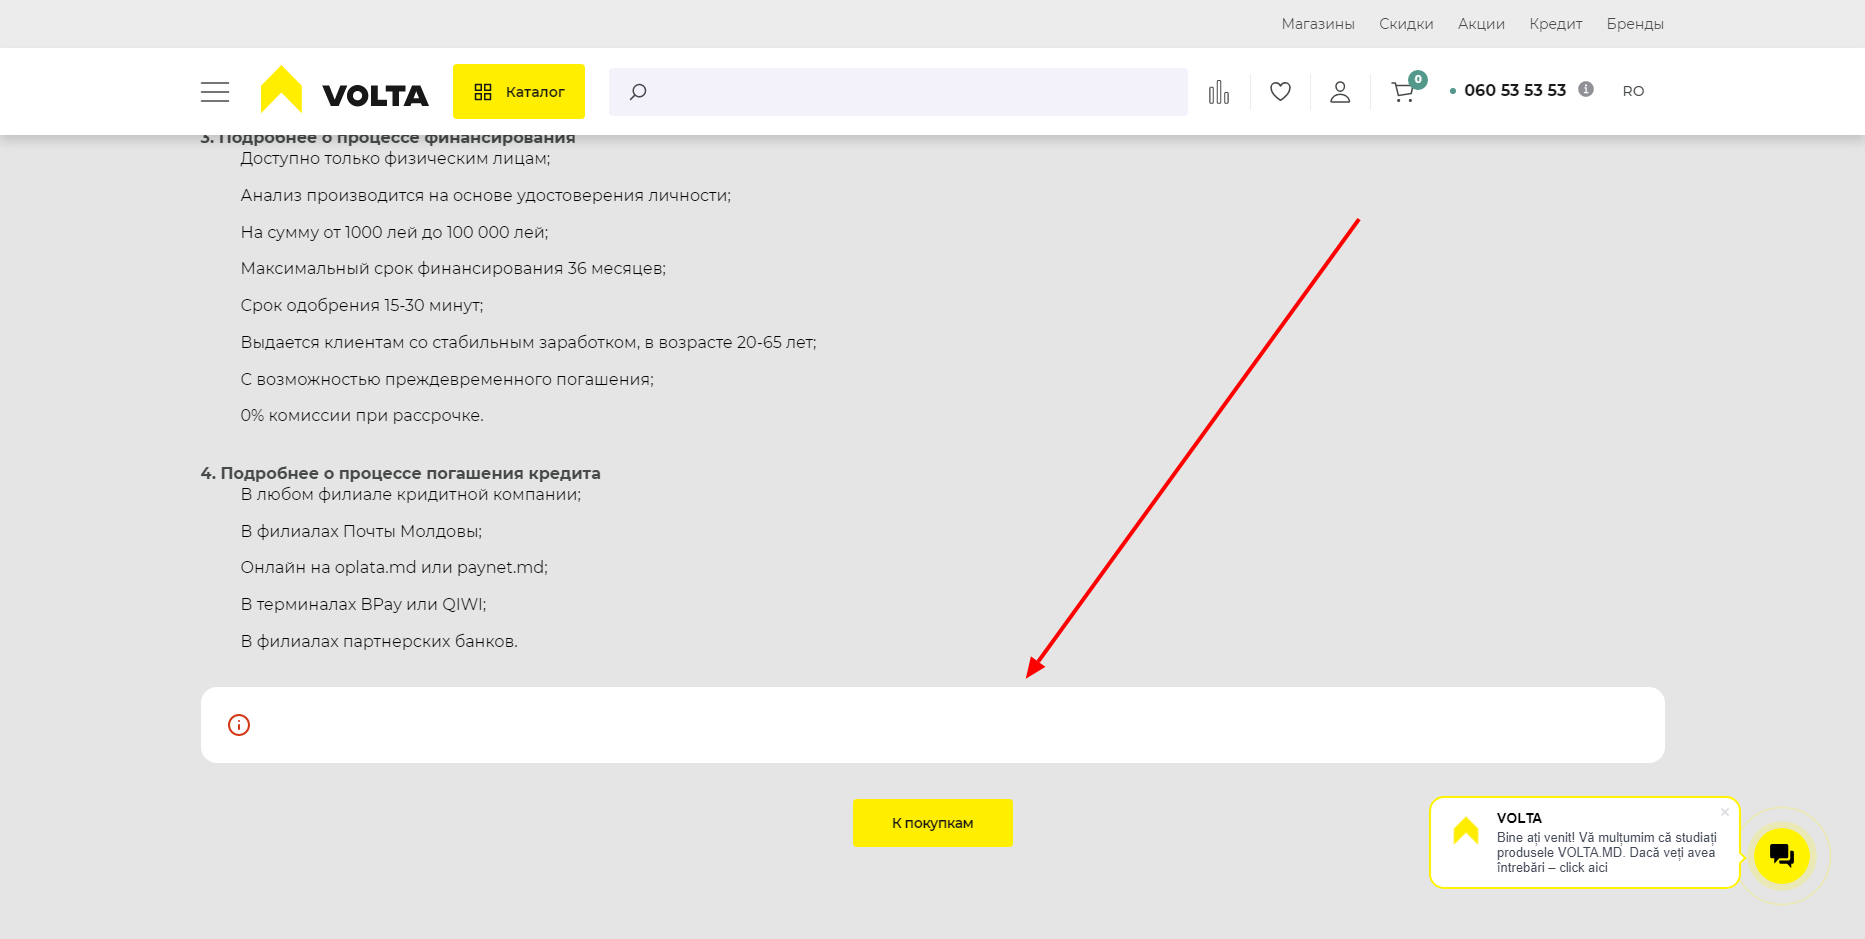Viewport: 1865px width, 939px height.
Task: Go to the Акции page
Action: [1481, 24]
